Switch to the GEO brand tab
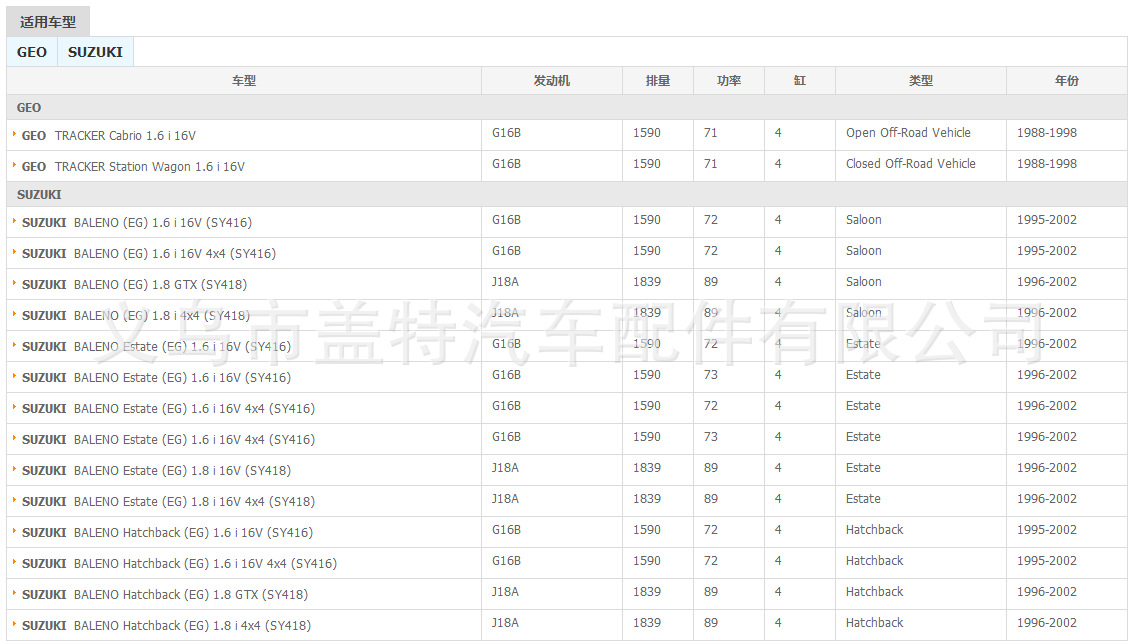1138x641 pixels. click(32, 52)
